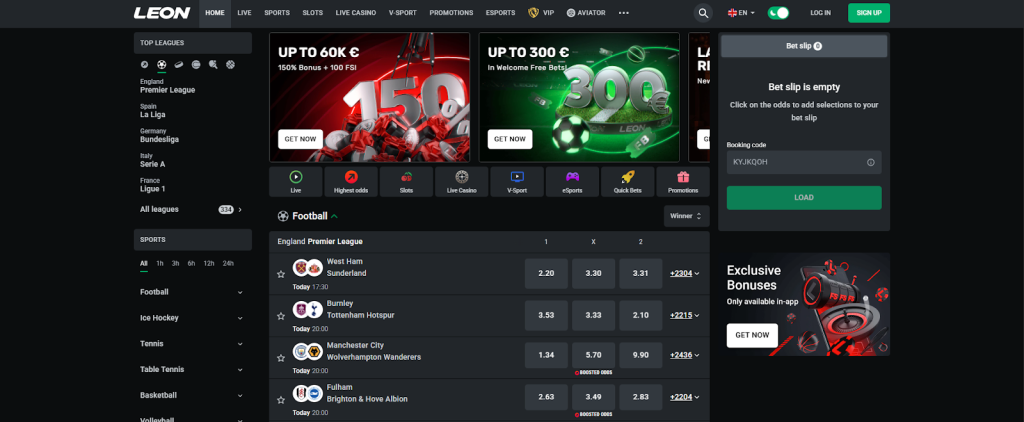Open the eSports gamepad tile
The height and width of the screenshot is (422, 1024).
pos(572,182)
